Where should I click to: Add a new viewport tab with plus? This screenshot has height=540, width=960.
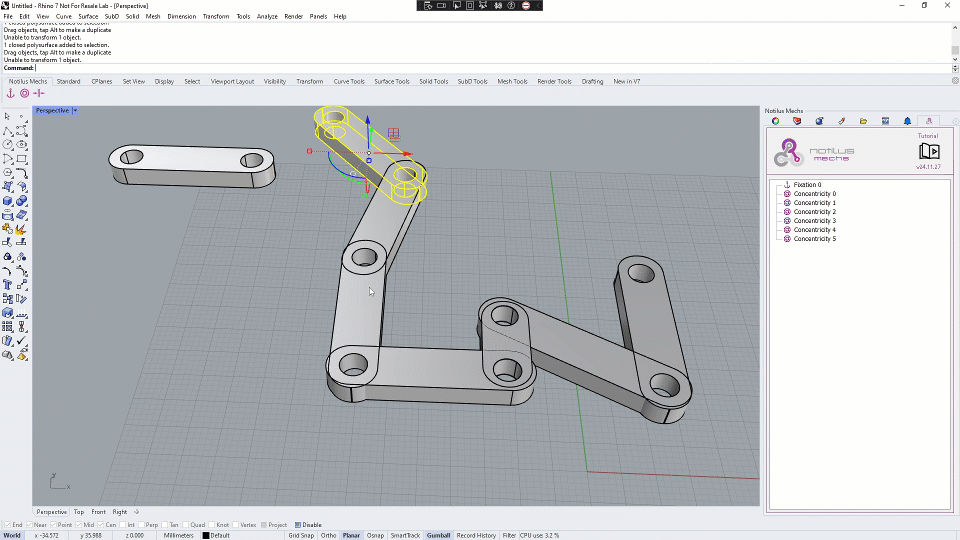point(137,512)
